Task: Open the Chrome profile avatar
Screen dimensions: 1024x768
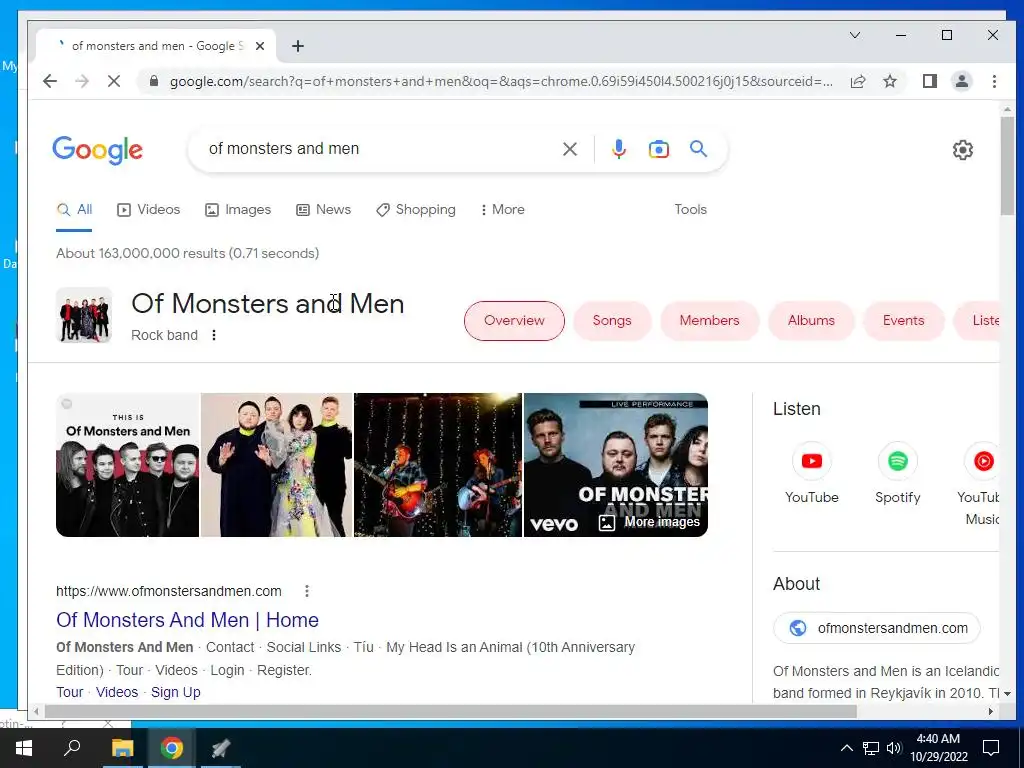Action: (x=961, y=81)
